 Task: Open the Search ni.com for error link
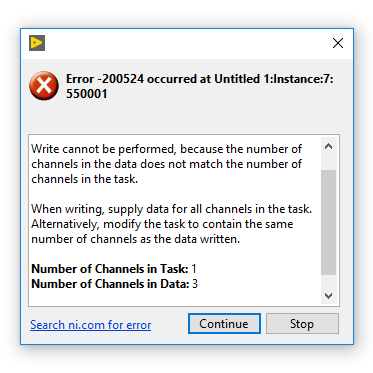pos(91,325)
